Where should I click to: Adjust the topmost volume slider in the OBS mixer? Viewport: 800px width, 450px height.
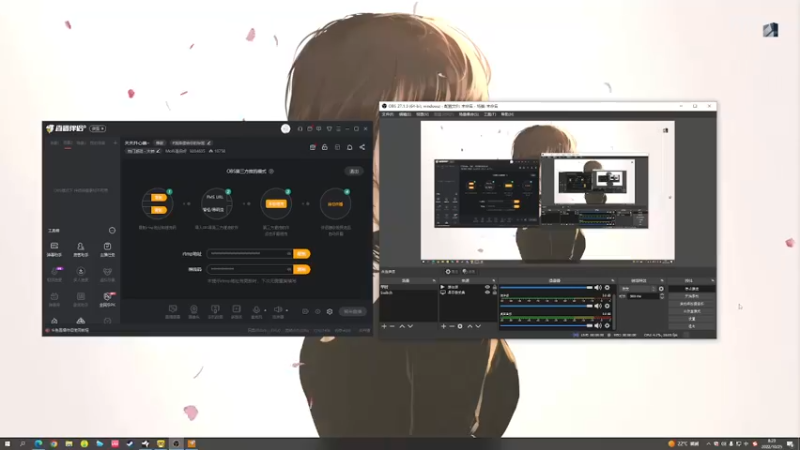[546, 288]
